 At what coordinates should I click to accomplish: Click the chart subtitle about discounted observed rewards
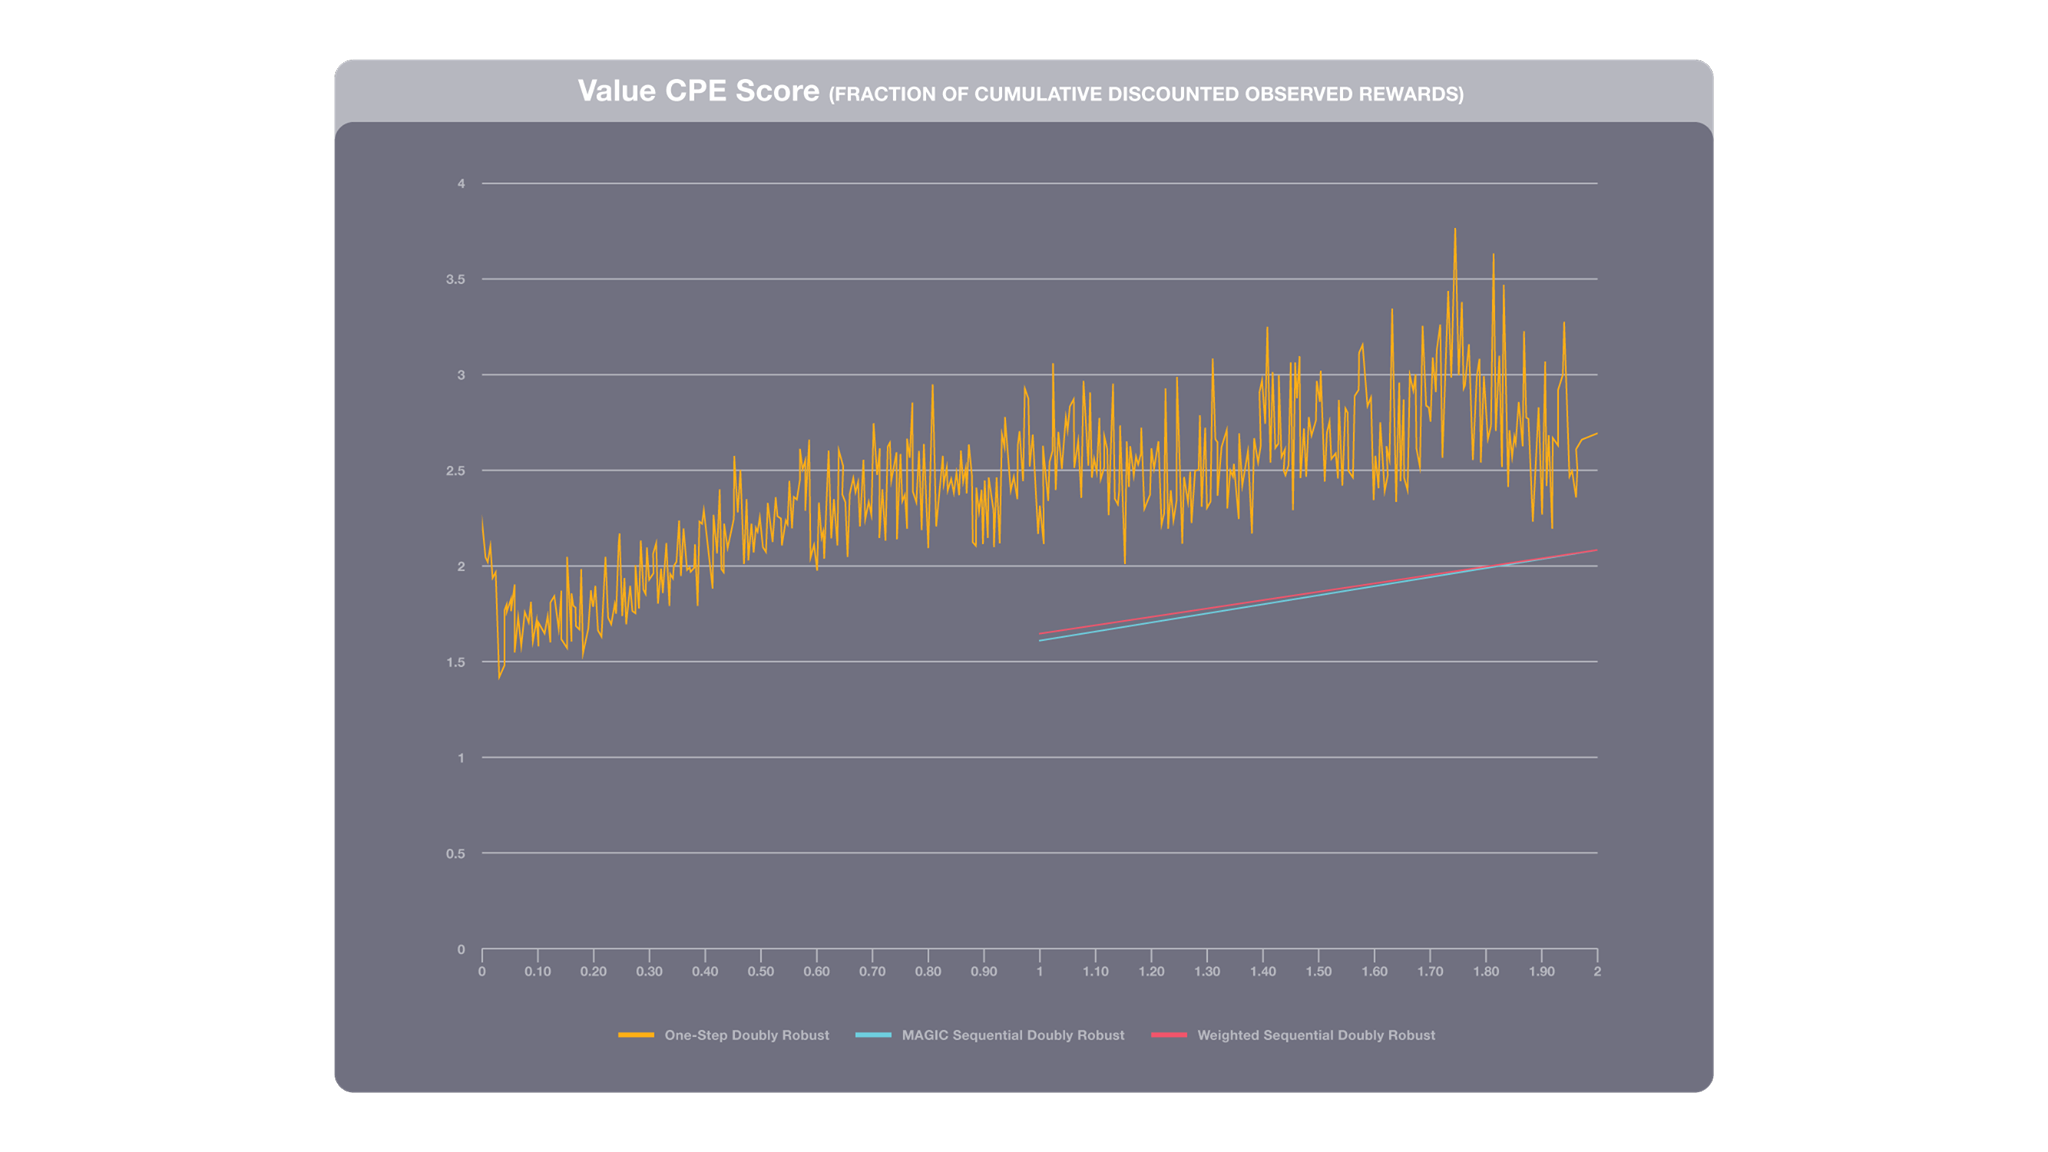[1146, 94]
